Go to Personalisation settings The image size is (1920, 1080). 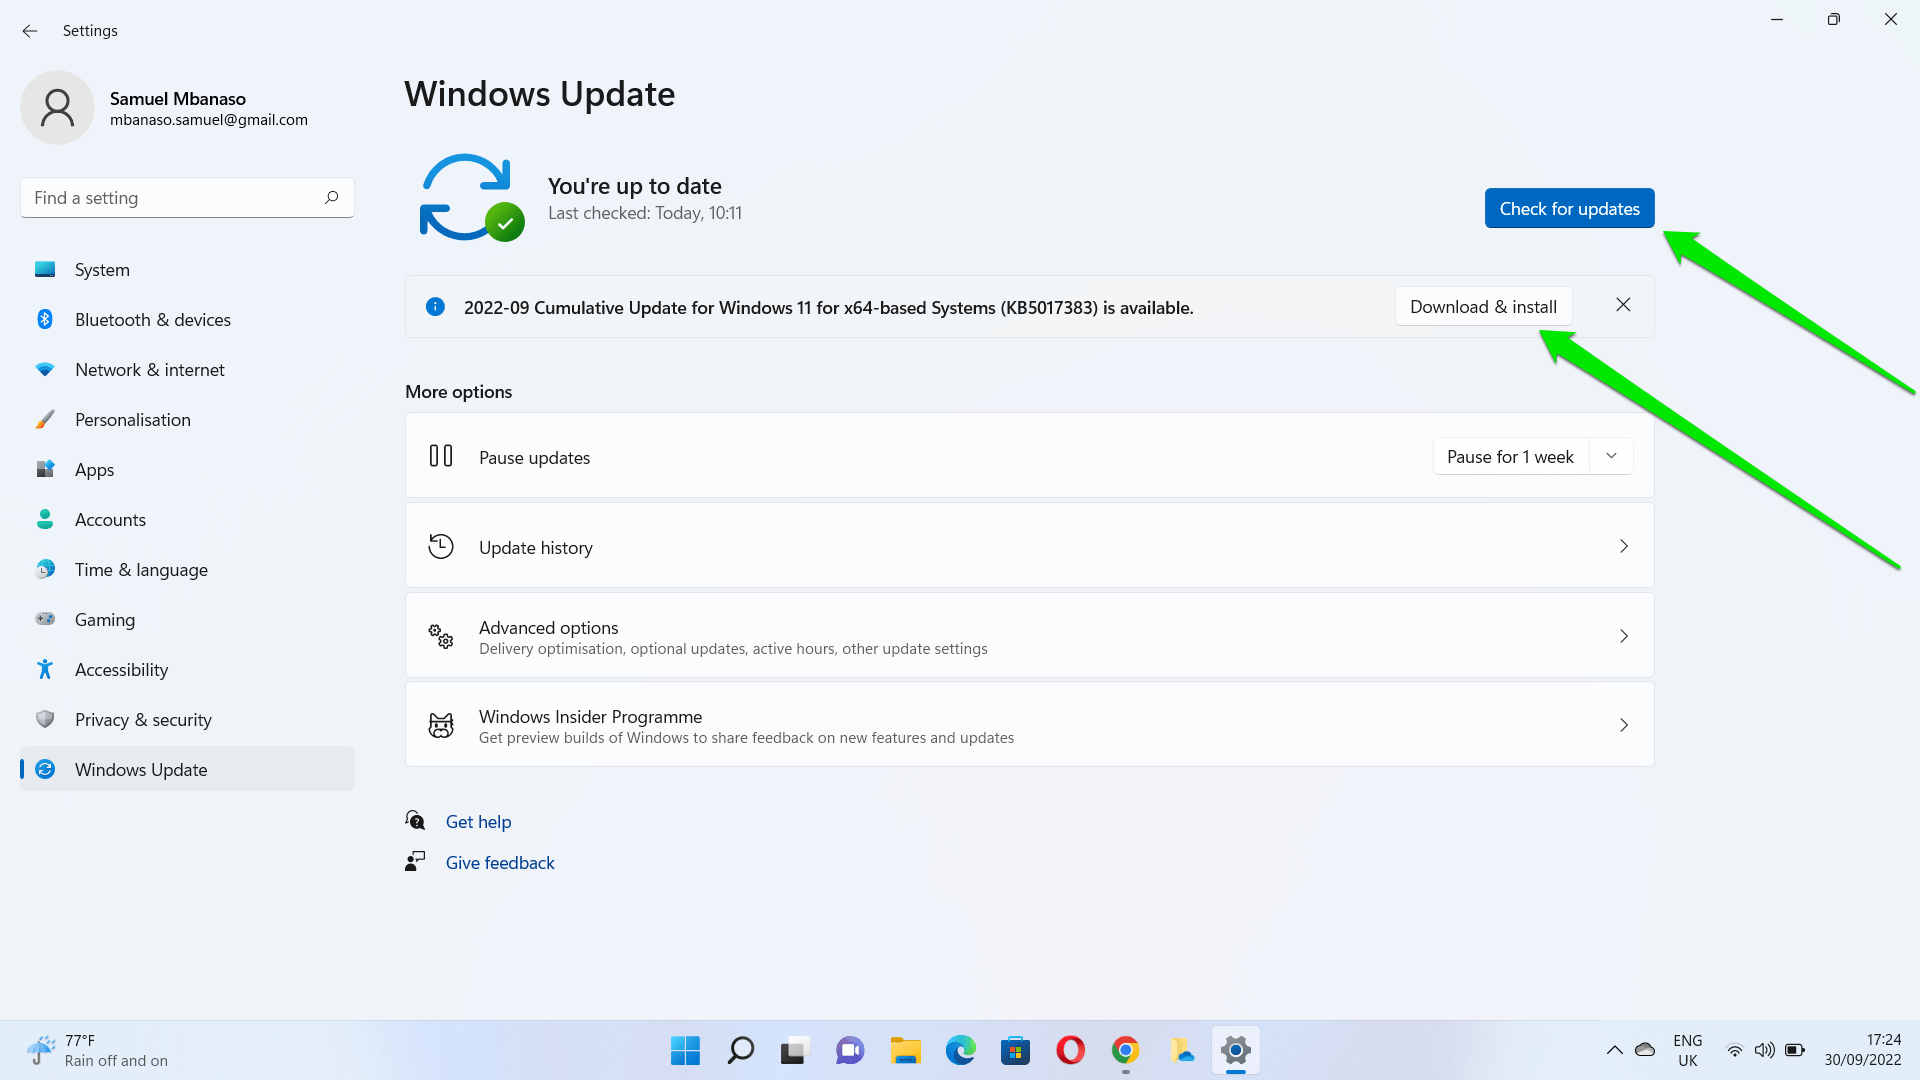coord(187,420)
